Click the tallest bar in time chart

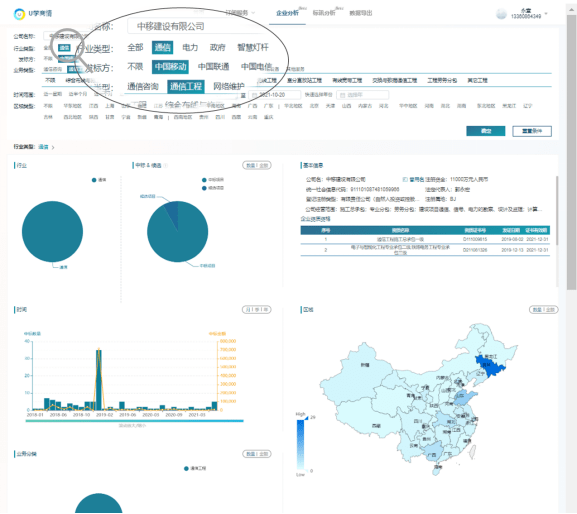point(99,380)
